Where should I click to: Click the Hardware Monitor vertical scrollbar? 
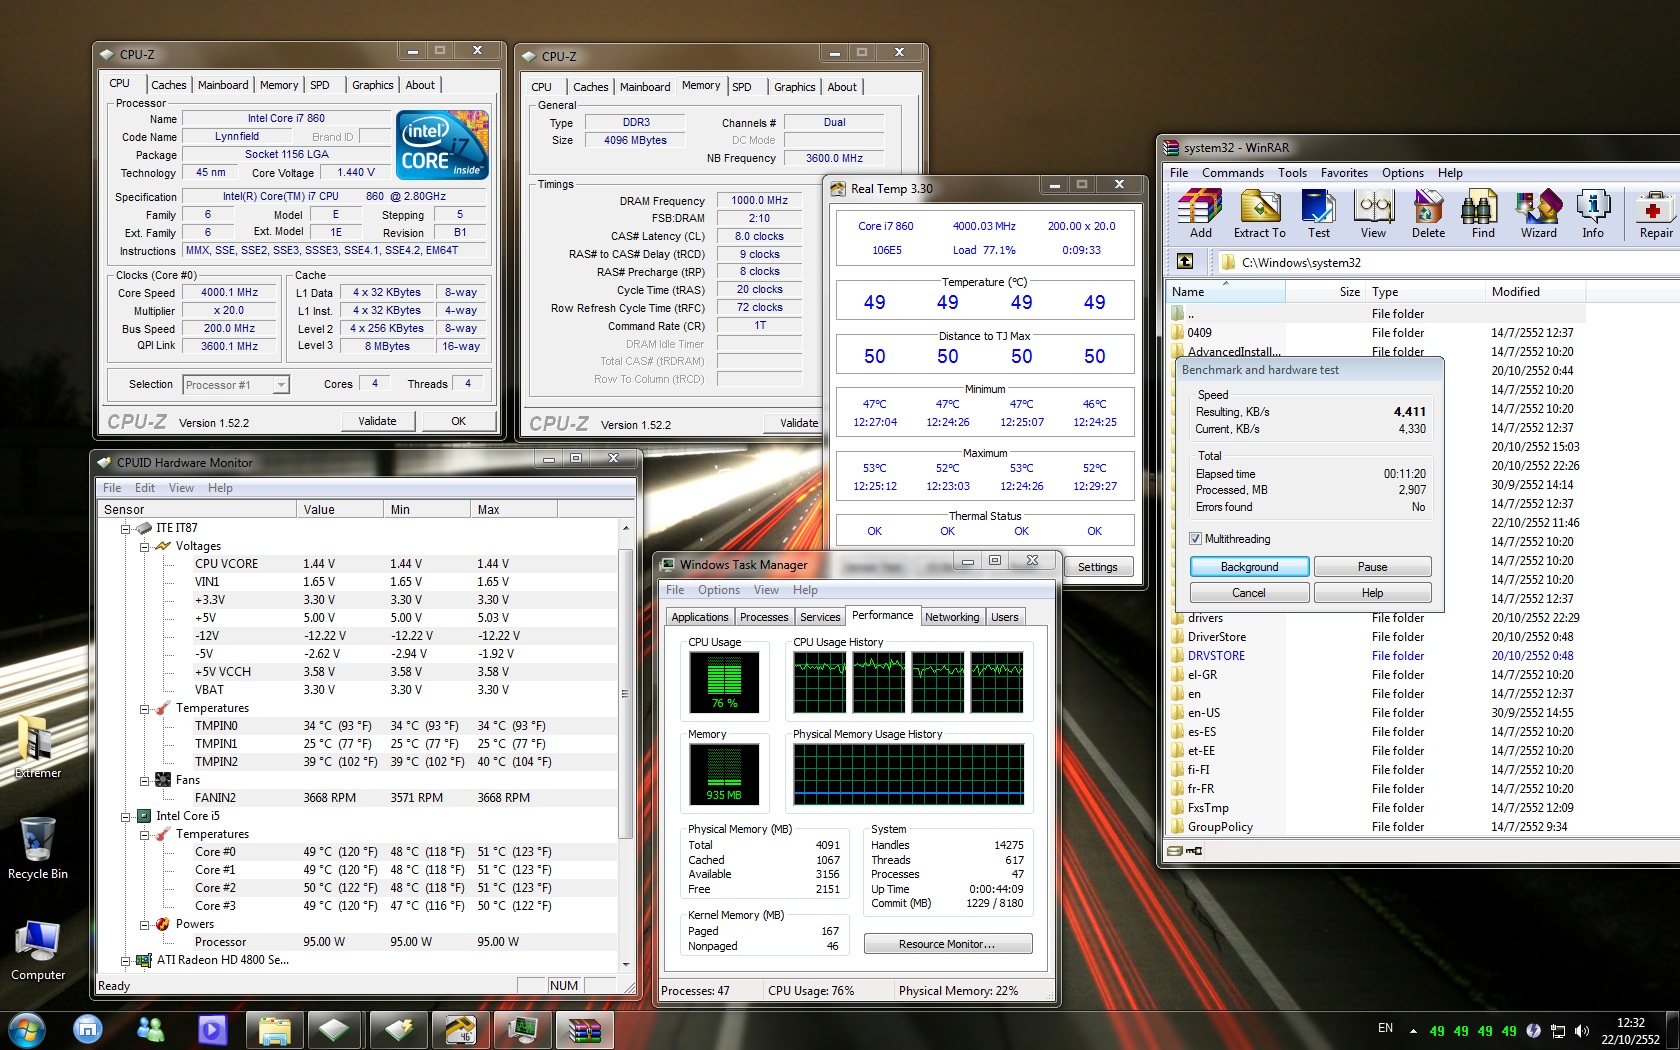coord(626,690)
